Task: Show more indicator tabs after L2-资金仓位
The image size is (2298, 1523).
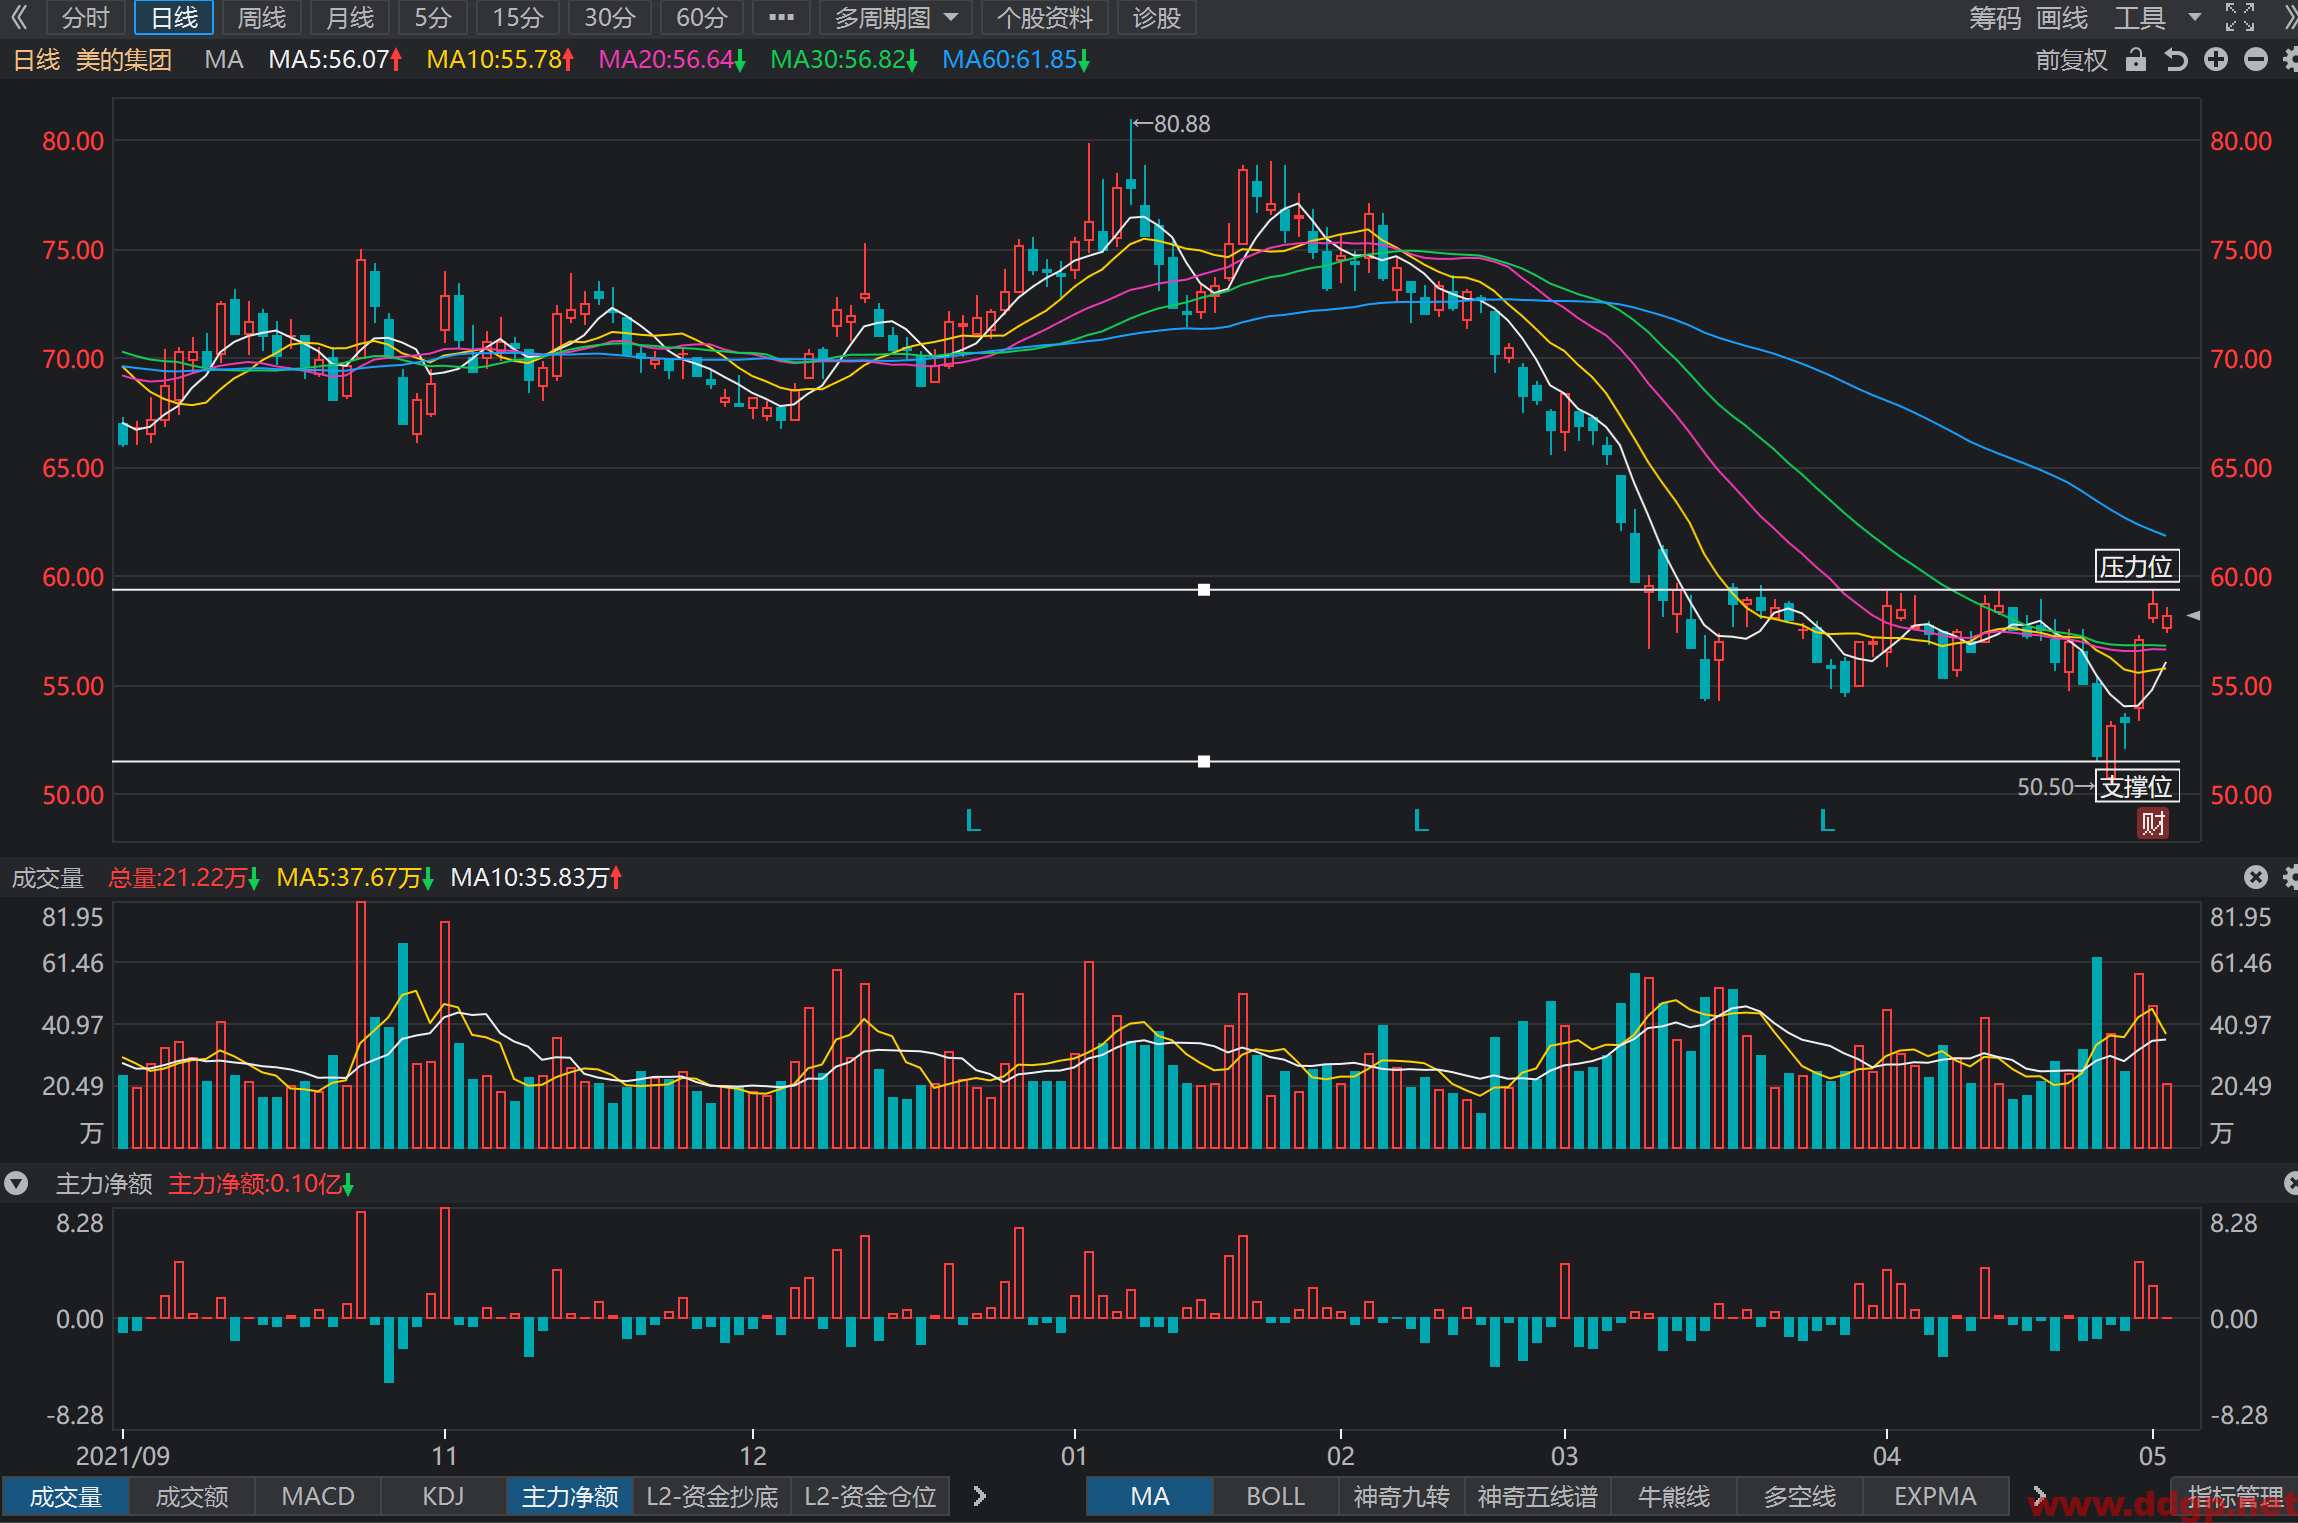Action: coord(980,1496)
